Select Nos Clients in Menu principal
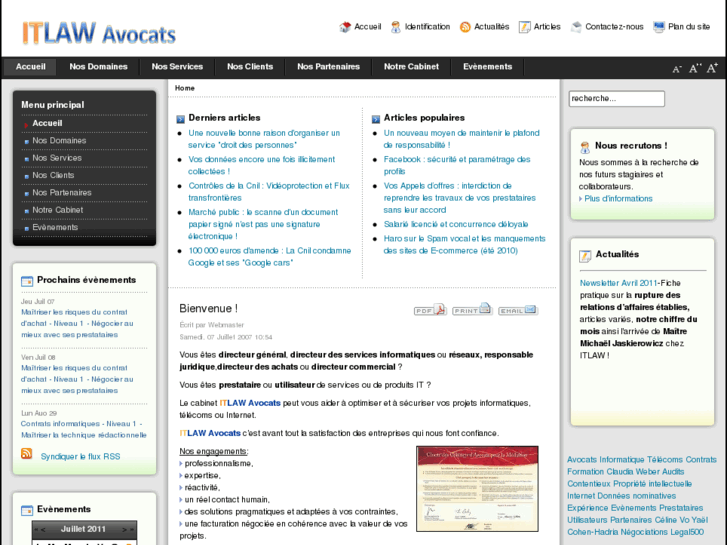Image resolution: width=727 pixels, height=545 pixels. (x=53, y=175)
